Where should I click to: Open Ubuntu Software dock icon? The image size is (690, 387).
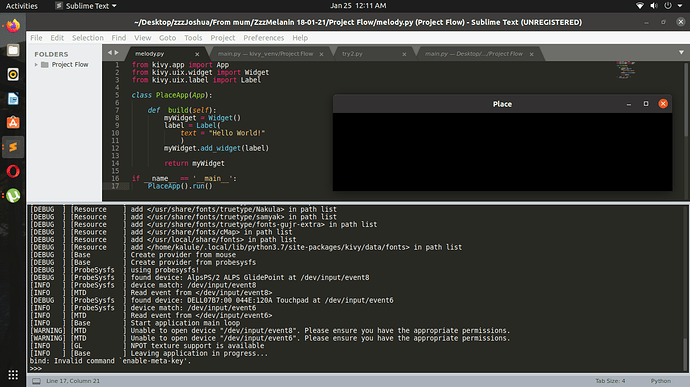[13, 123]
